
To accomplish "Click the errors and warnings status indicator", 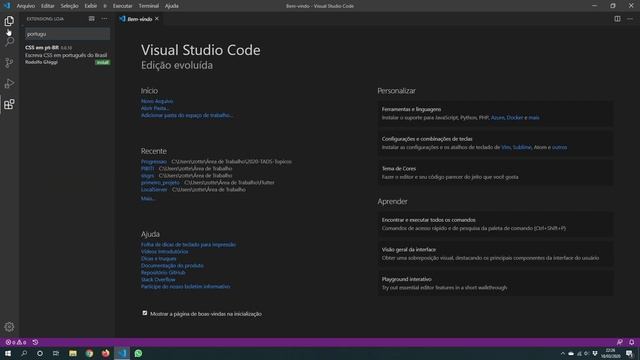I will pyautogui.click(x=16, y=342).
